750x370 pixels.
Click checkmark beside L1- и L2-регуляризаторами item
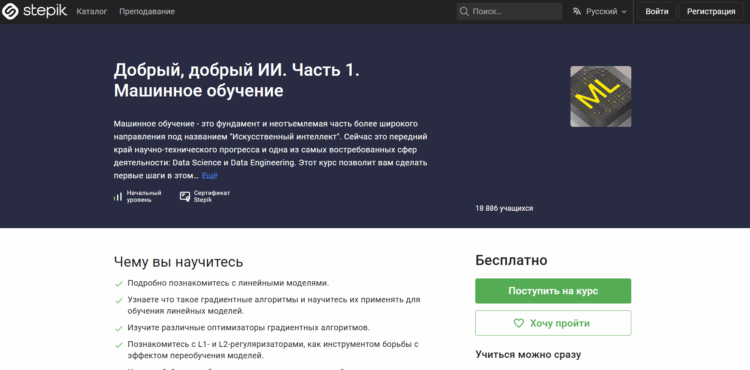click(119, 345)
